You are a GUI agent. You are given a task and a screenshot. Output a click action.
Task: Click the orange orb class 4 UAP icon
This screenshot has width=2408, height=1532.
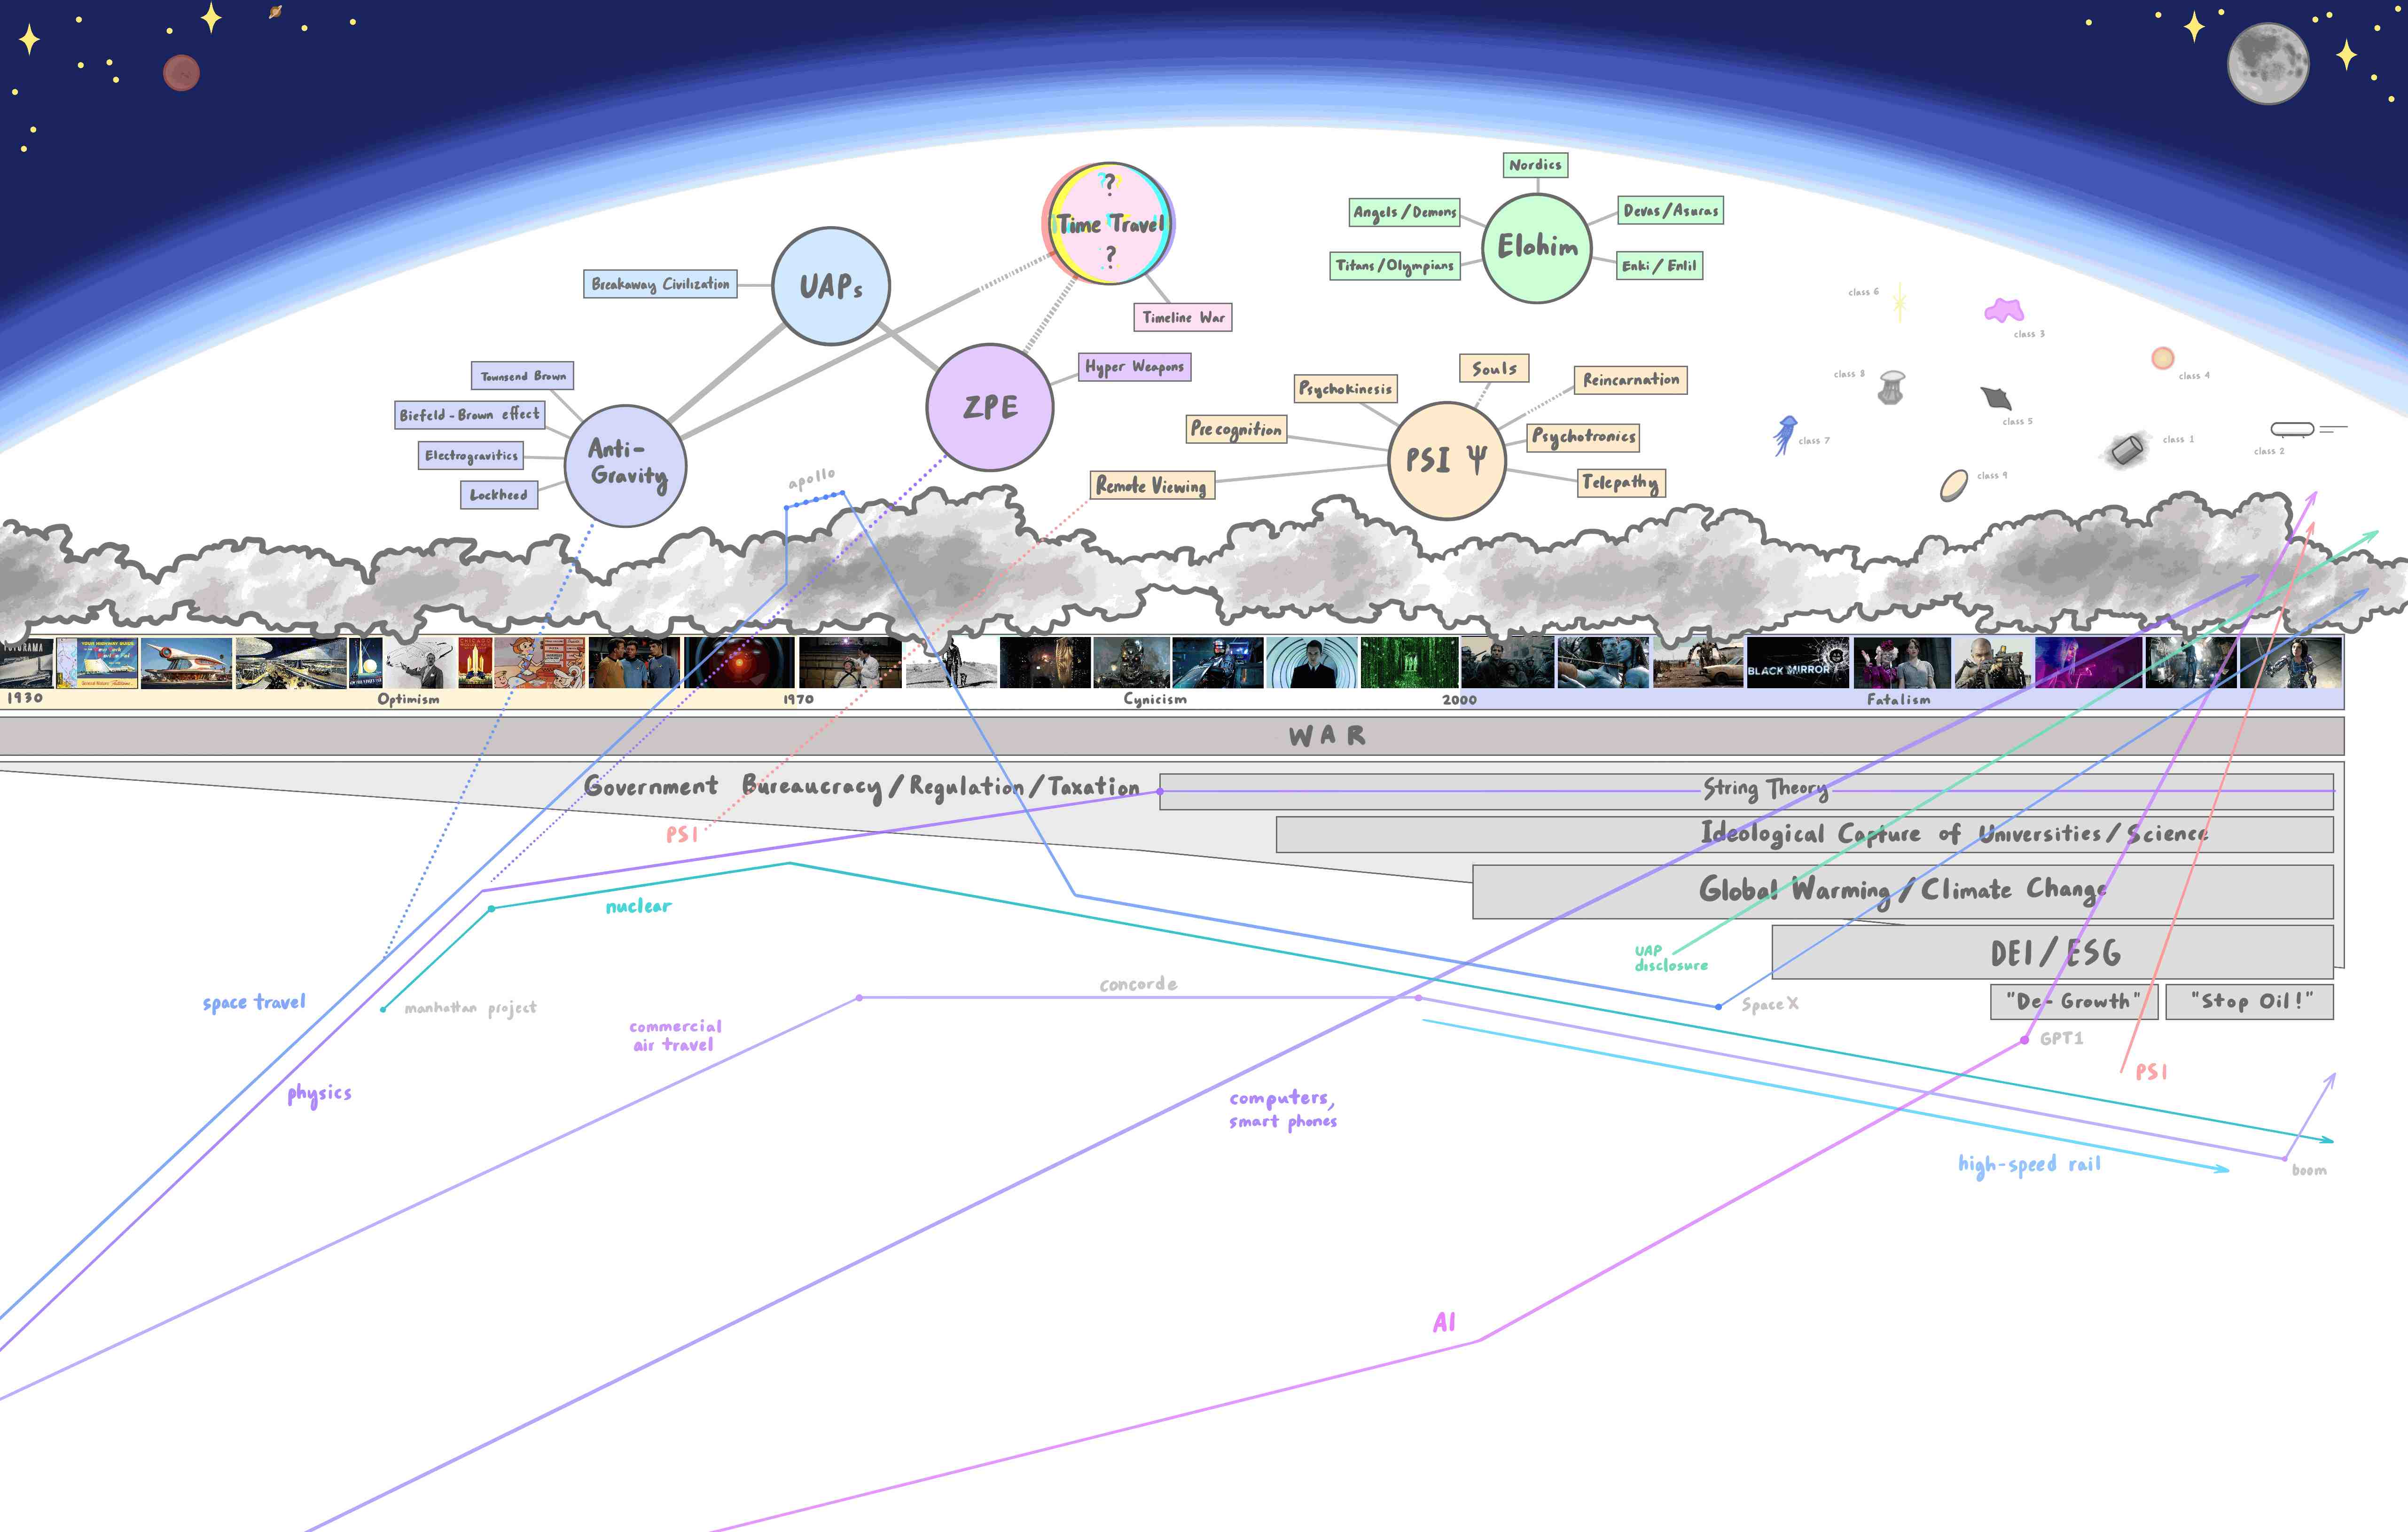pyautogui.click(x=2162, y=358)
